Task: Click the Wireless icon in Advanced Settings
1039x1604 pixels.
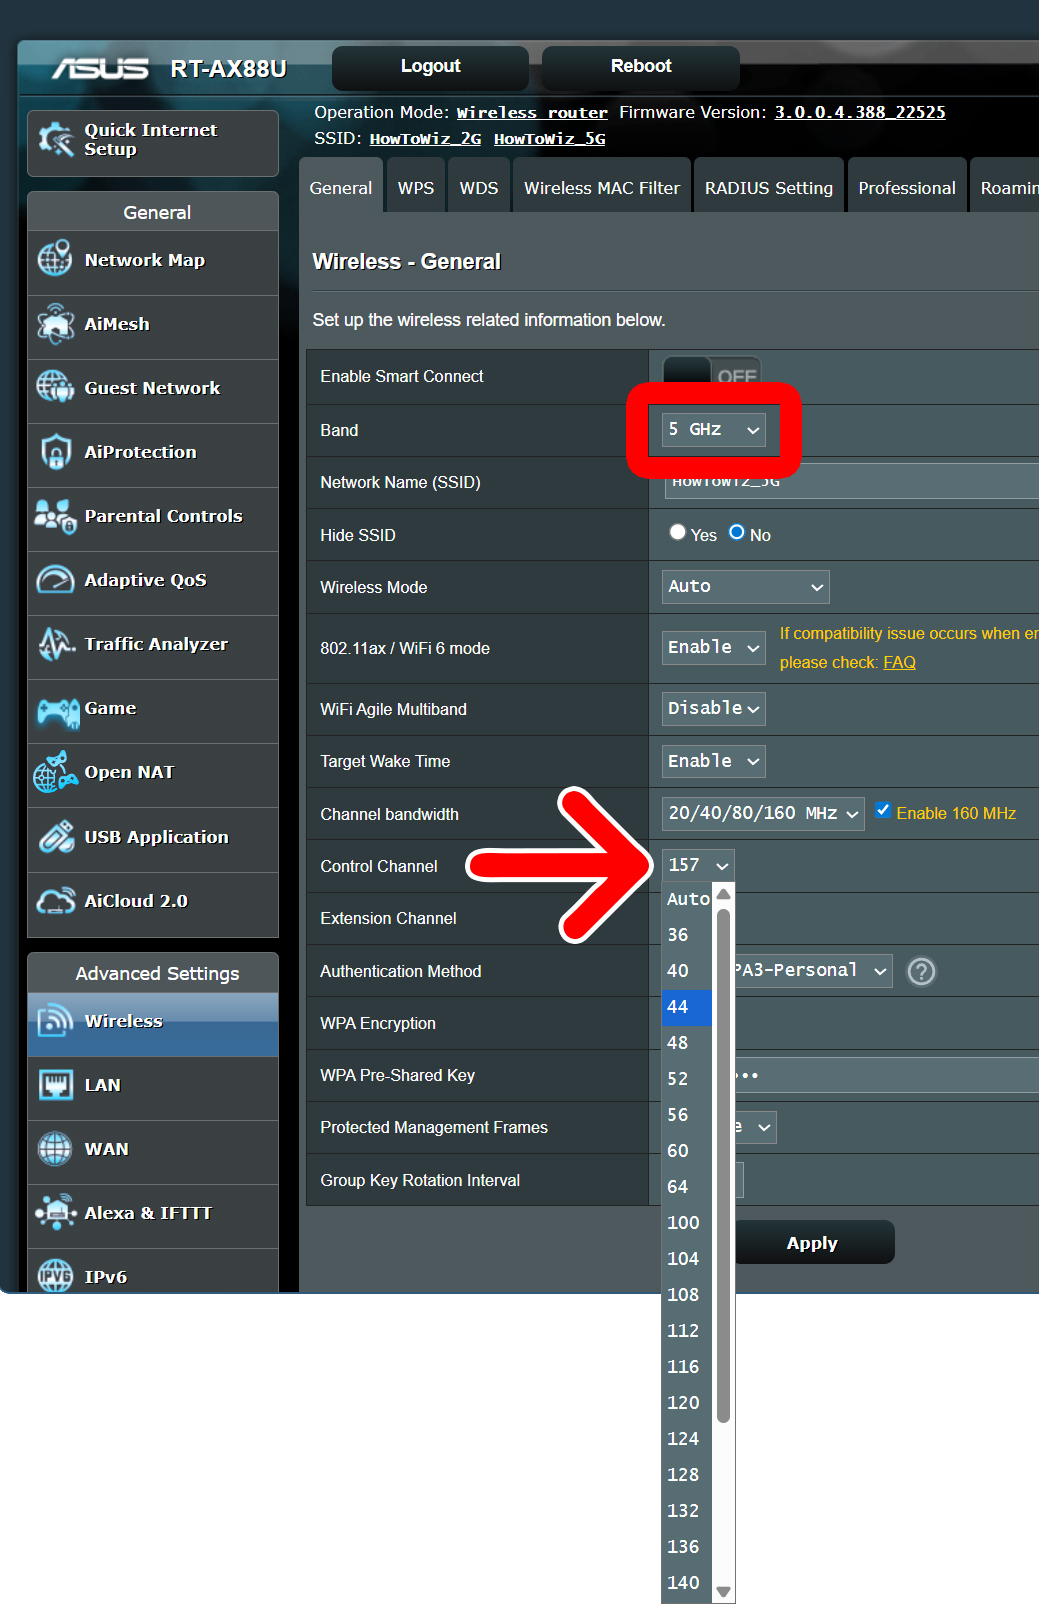Action: [x=55, y=1021]
